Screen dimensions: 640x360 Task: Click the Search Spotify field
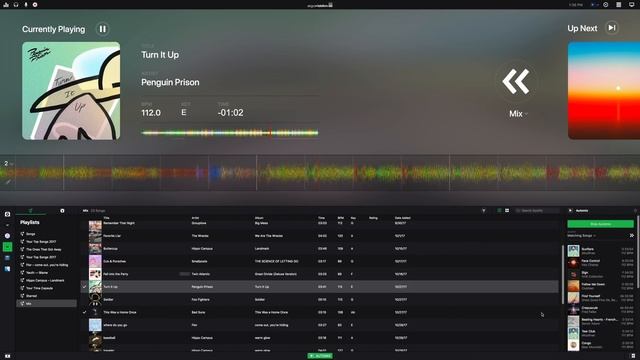pos(537,211)
